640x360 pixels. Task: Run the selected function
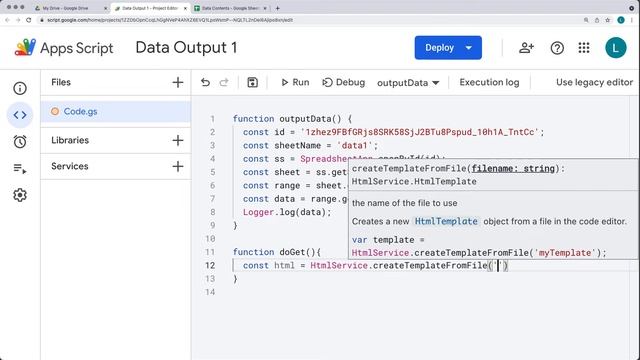click(295, 82)
